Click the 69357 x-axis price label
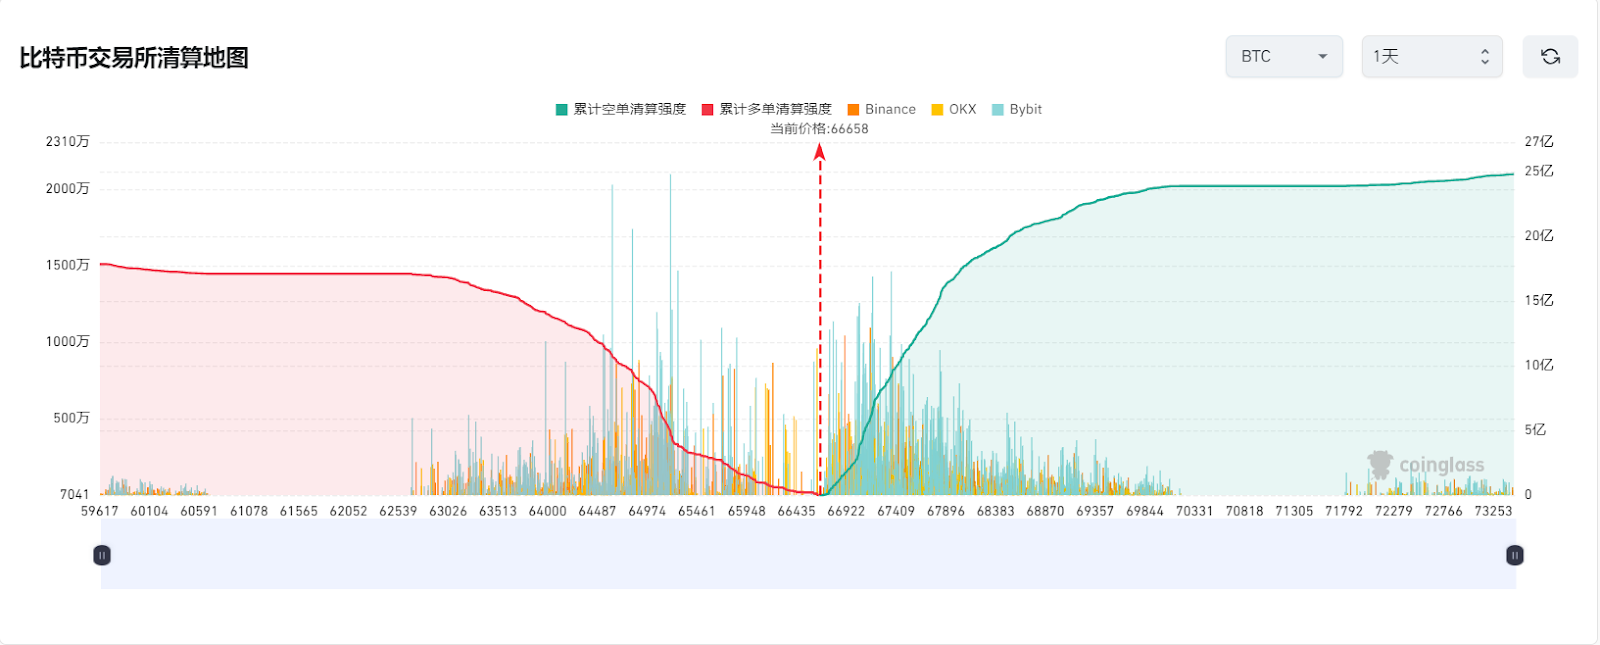 [1095, 511]
